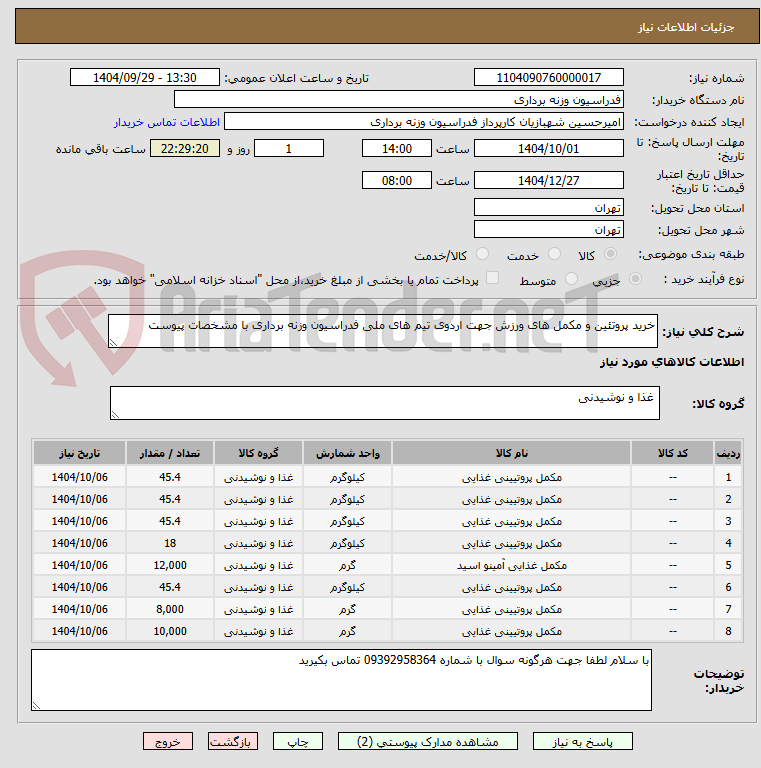Click the پاسخ به نیاز button
The image size is (761, 768).
pyautogui.click(x=582, y=742)
